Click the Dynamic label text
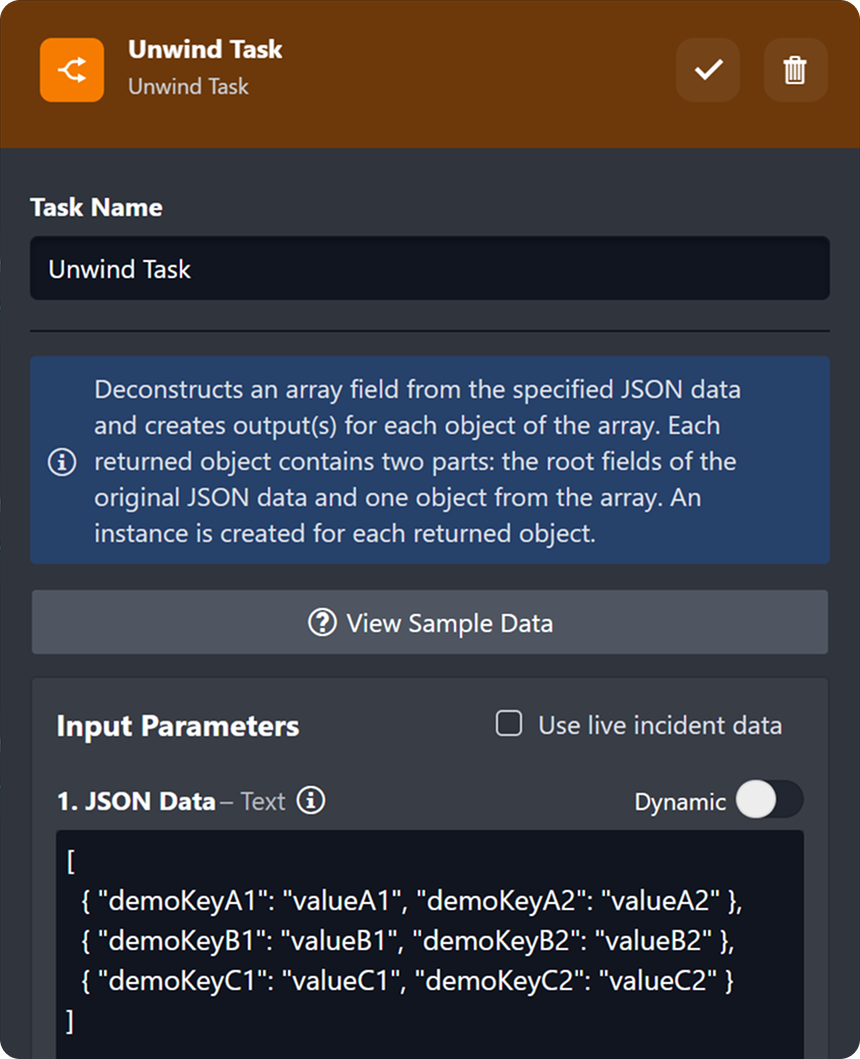The height and width of the screenshot is (1059, 860). pyautogui.click(x=680, y=801)
